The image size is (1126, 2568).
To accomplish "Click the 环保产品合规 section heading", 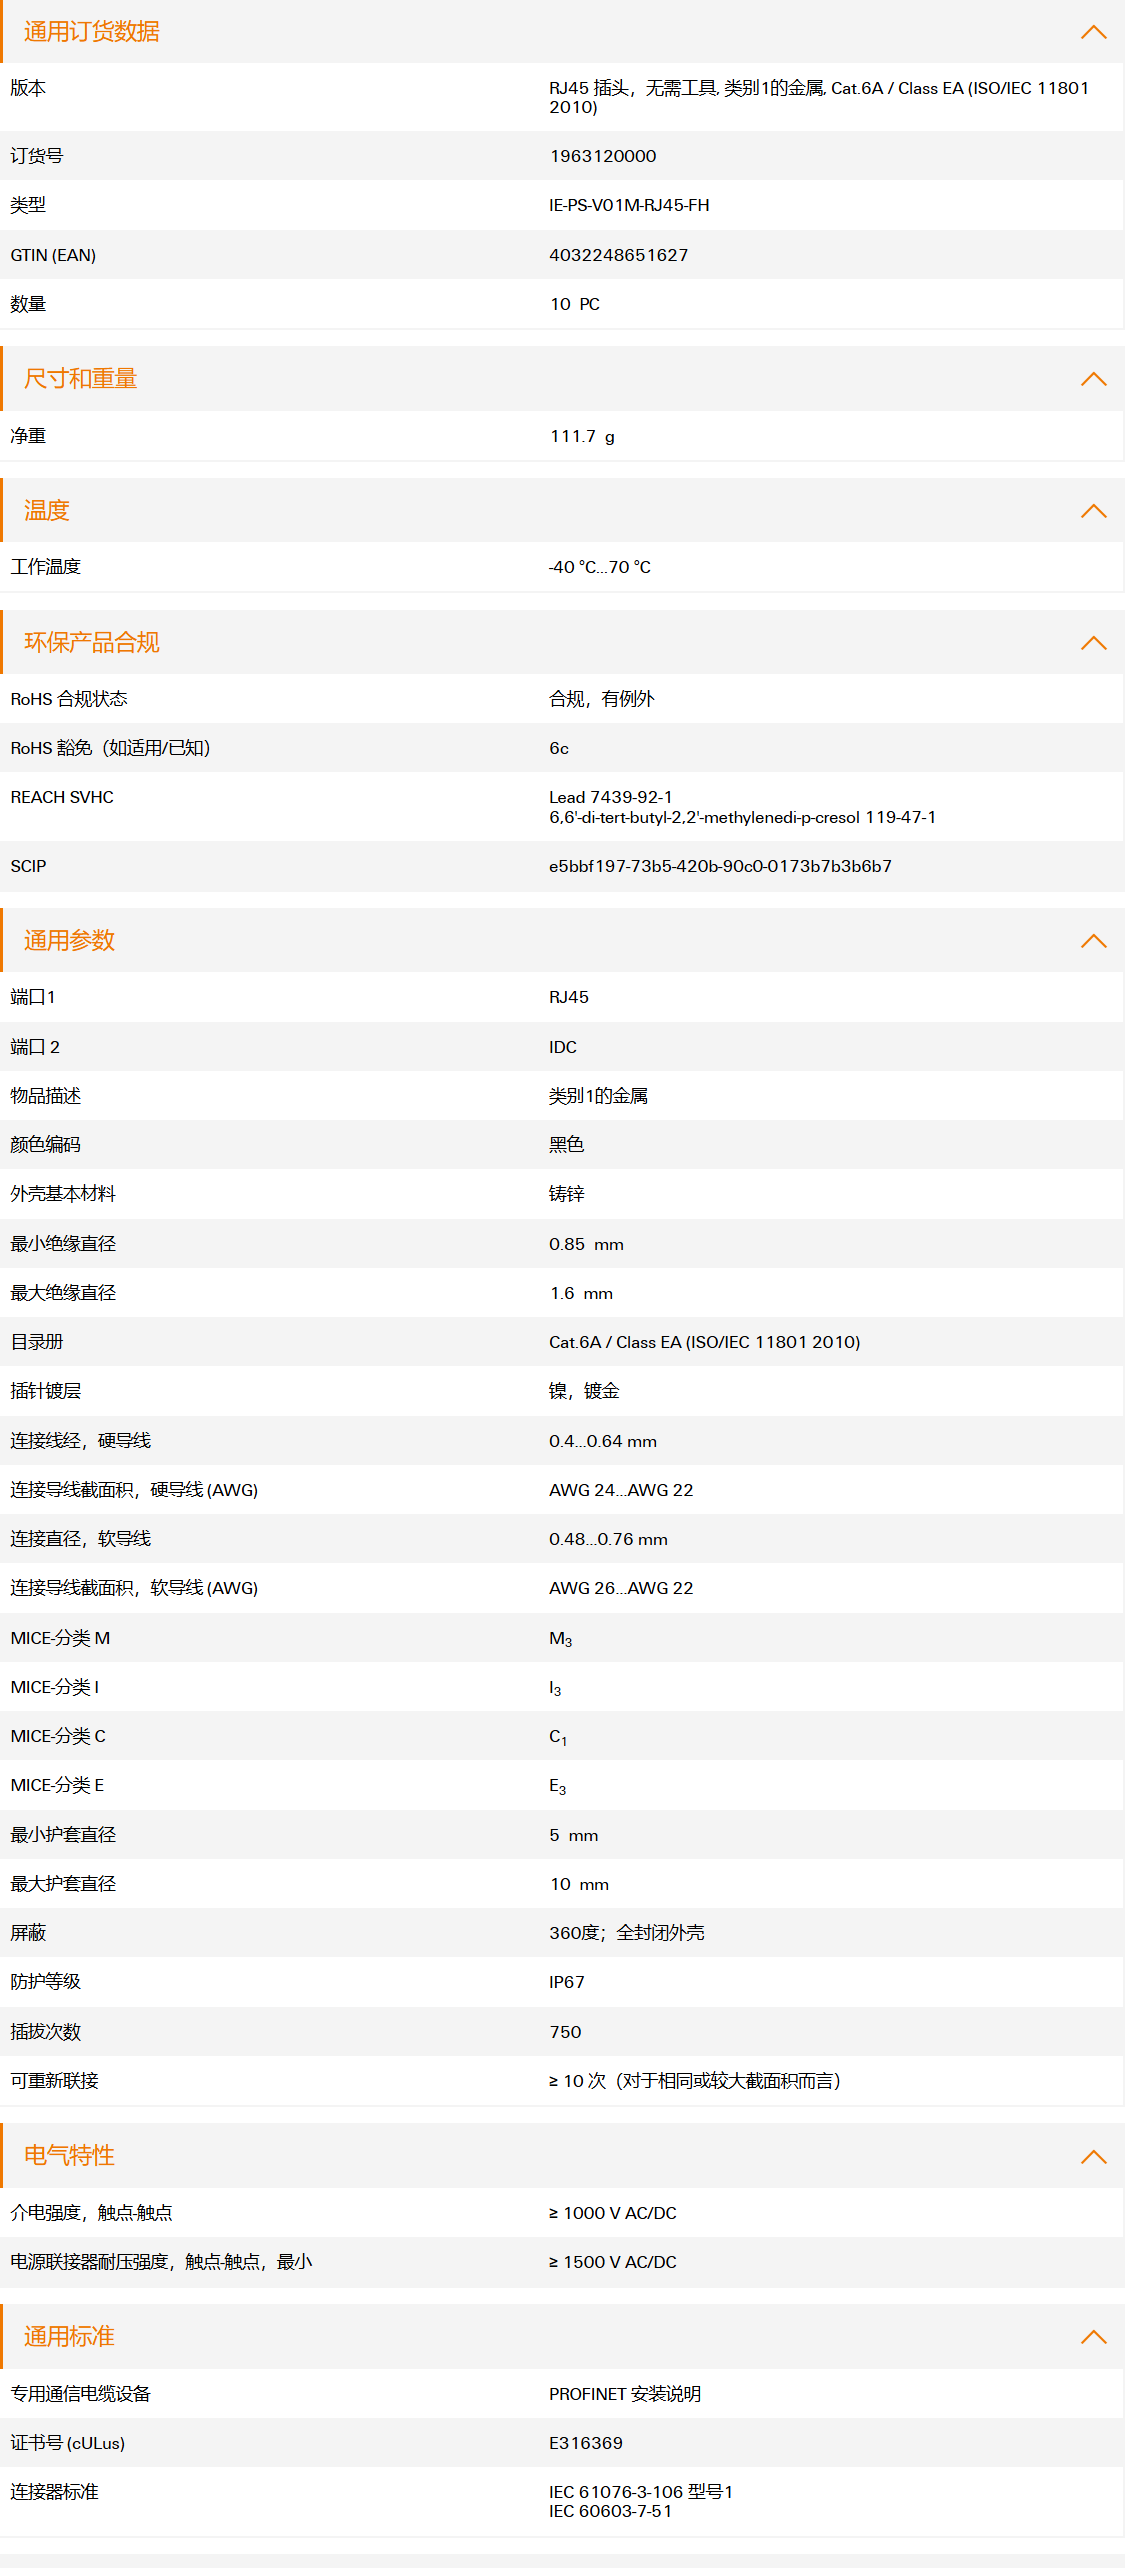I will 92,643.
